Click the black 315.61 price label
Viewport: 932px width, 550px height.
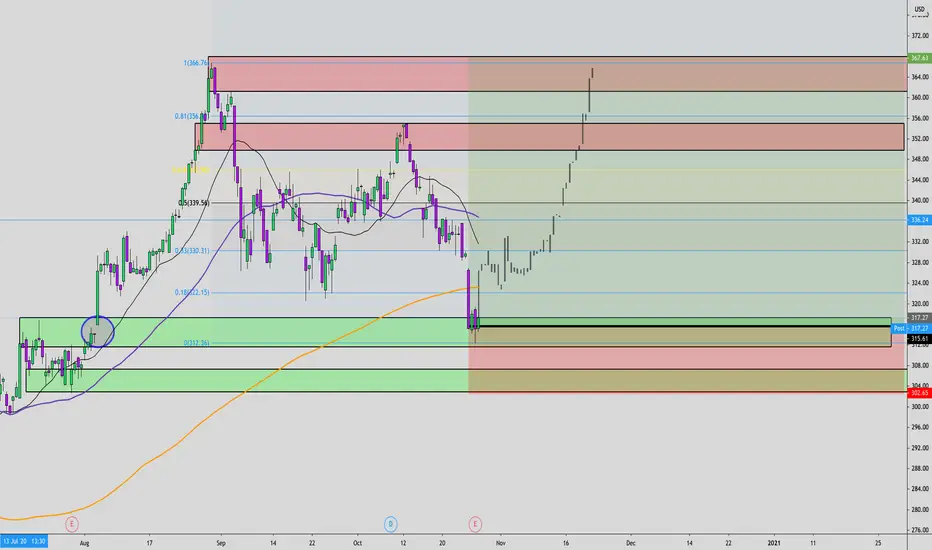point(920,338)
